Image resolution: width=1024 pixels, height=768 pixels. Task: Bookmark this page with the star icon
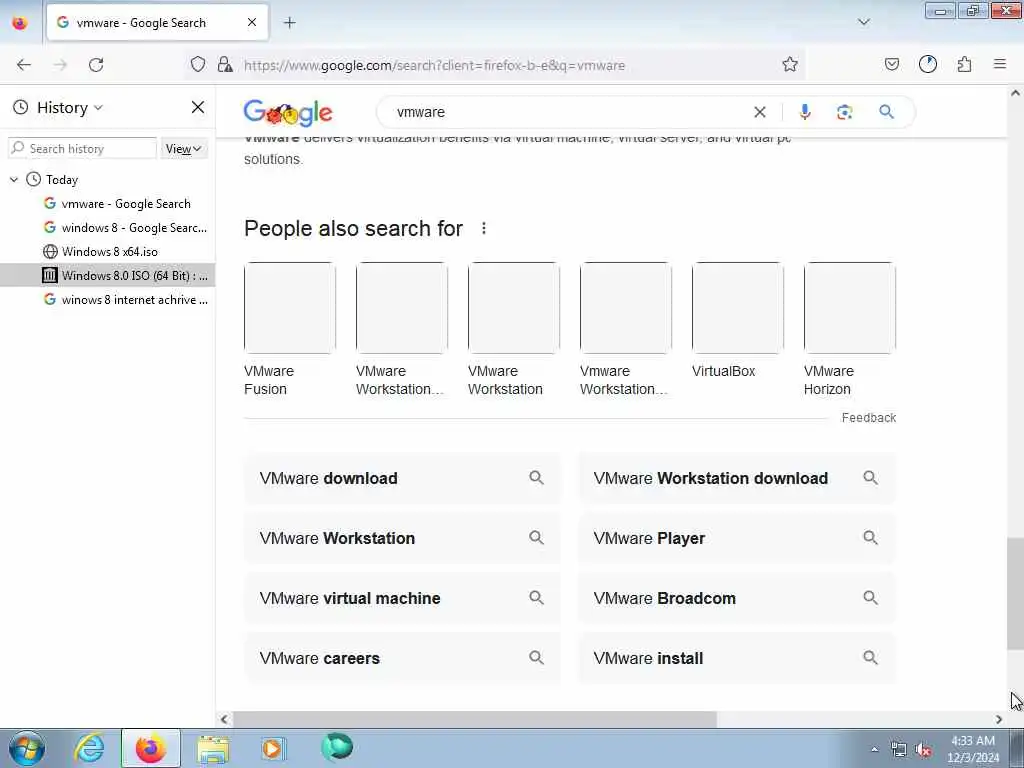coord(790,64)
